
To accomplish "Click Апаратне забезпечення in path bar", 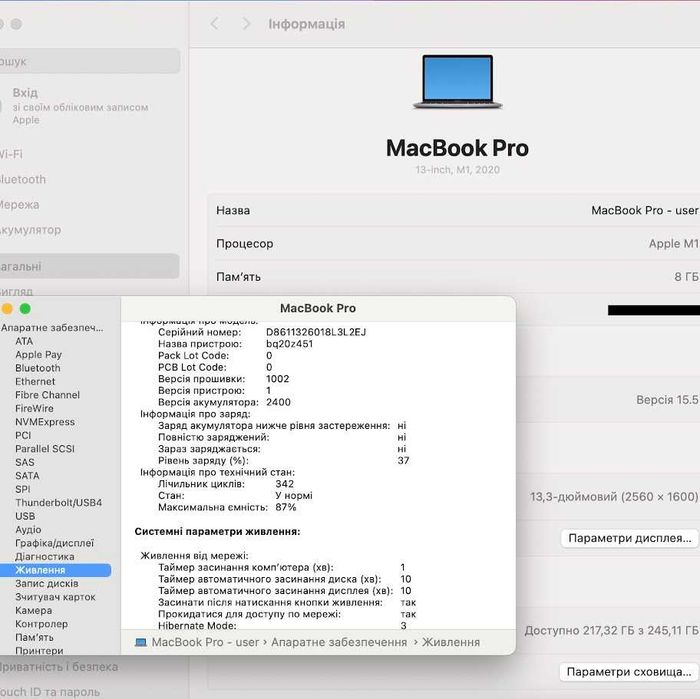I will [339, 642].
